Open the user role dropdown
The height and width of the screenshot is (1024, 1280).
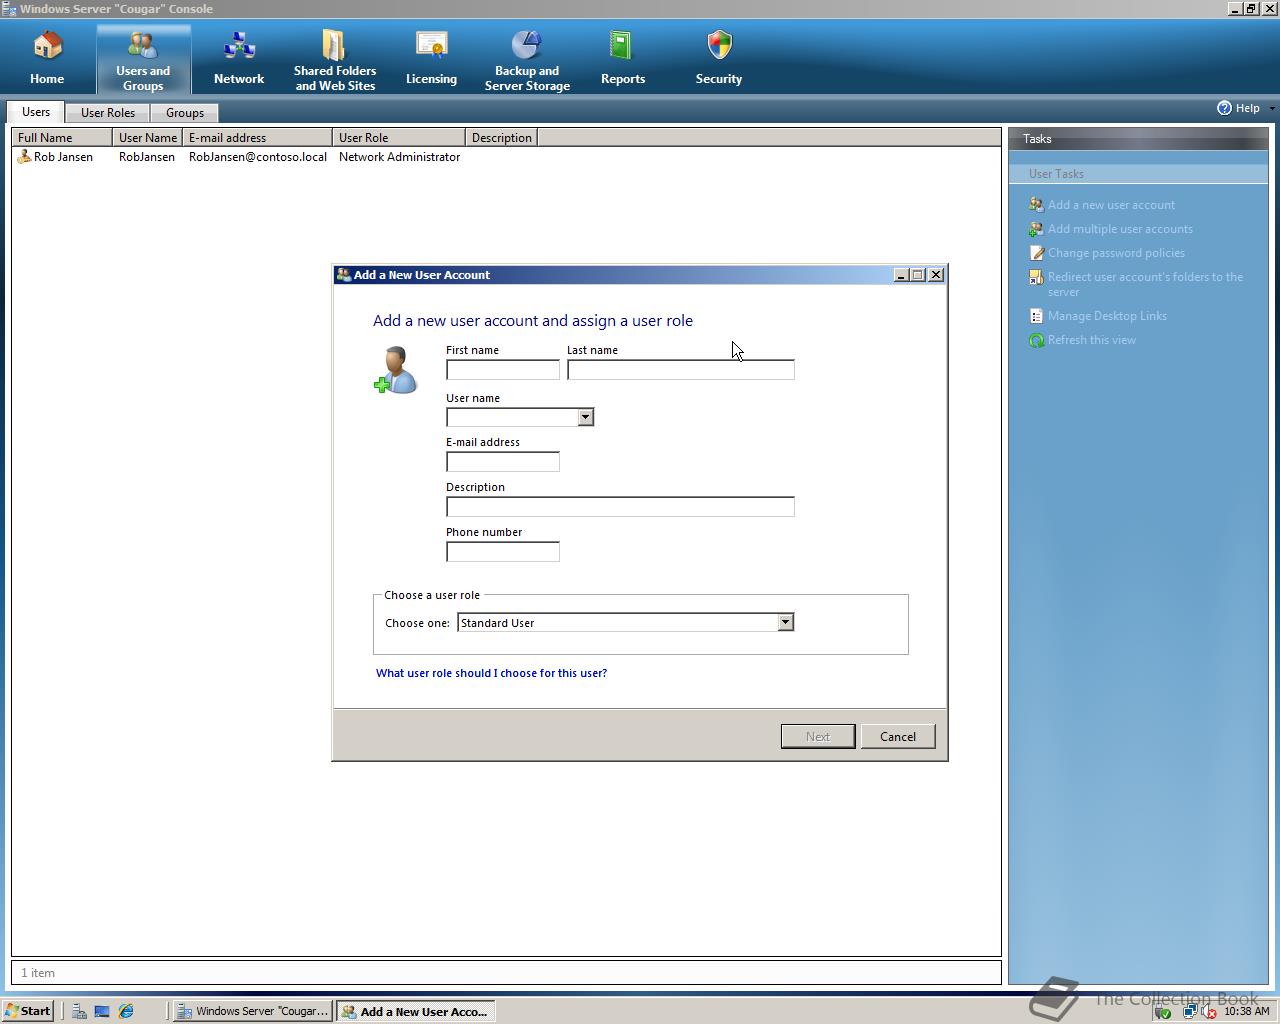pos(785,622)
